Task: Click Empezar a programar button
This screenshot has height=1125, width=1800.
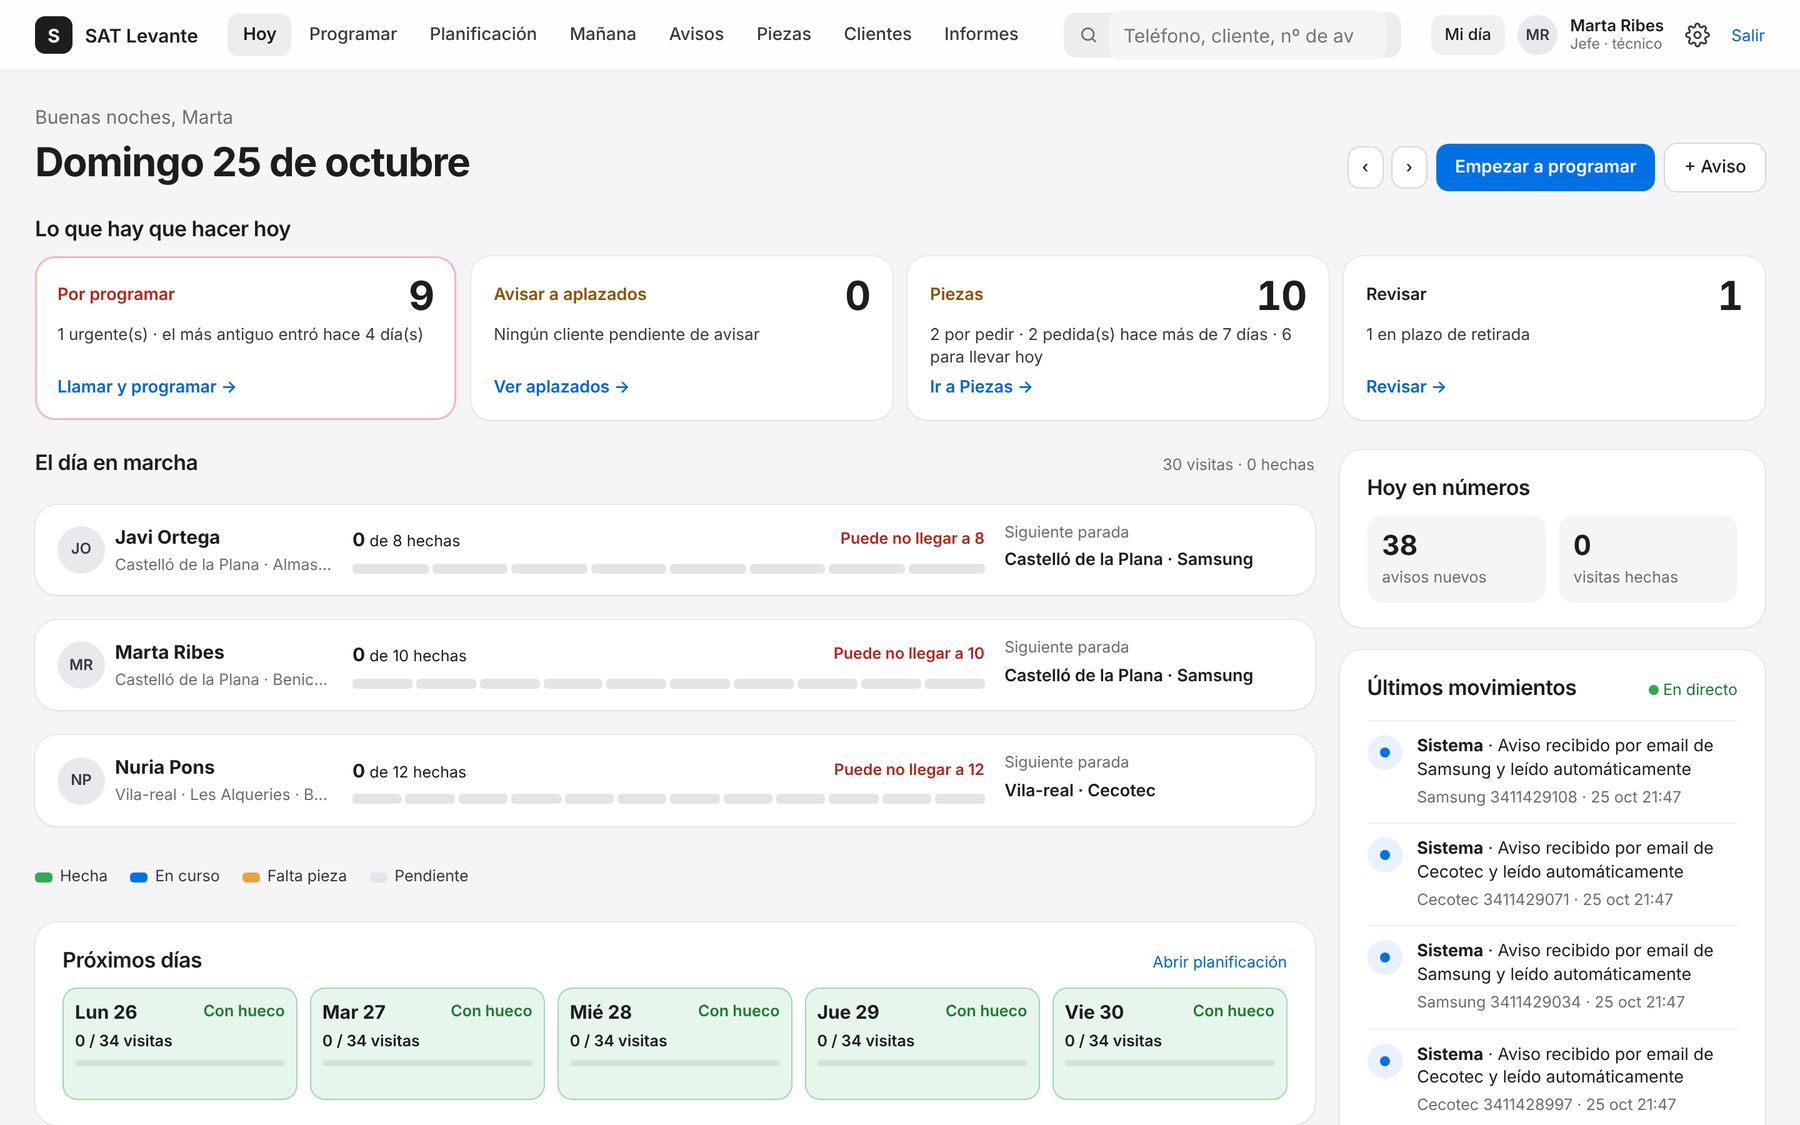Action: point(1545,167)
